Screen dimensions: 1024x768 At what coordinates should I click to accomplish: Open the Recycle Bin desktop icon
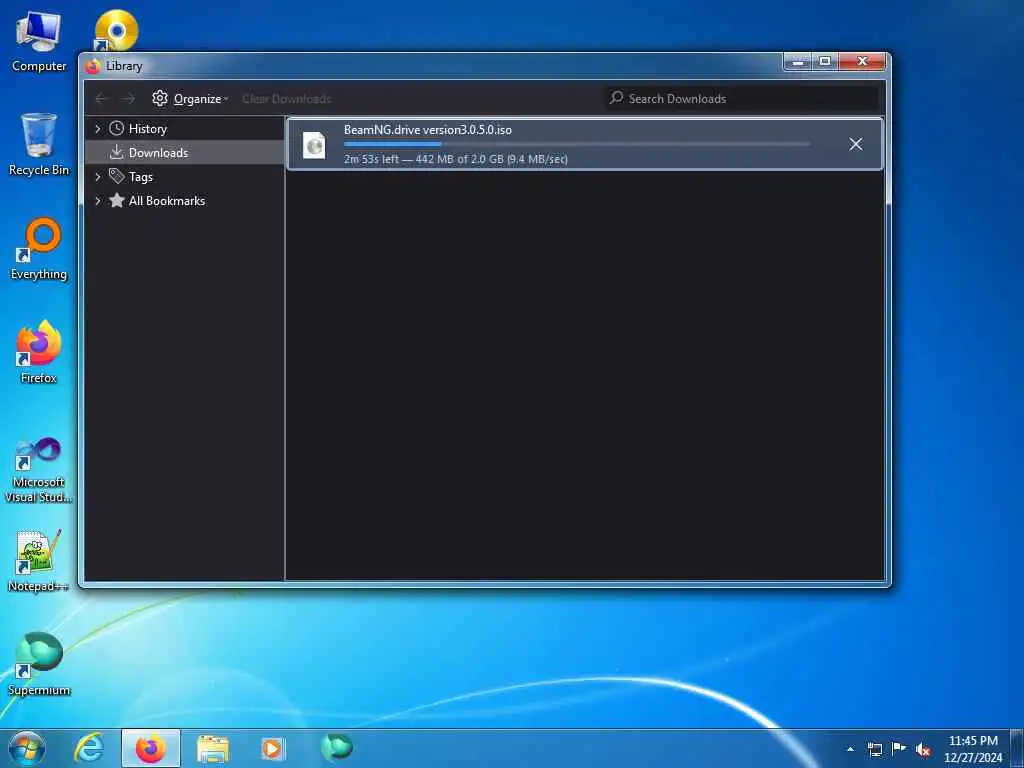(x=39, y=144)
